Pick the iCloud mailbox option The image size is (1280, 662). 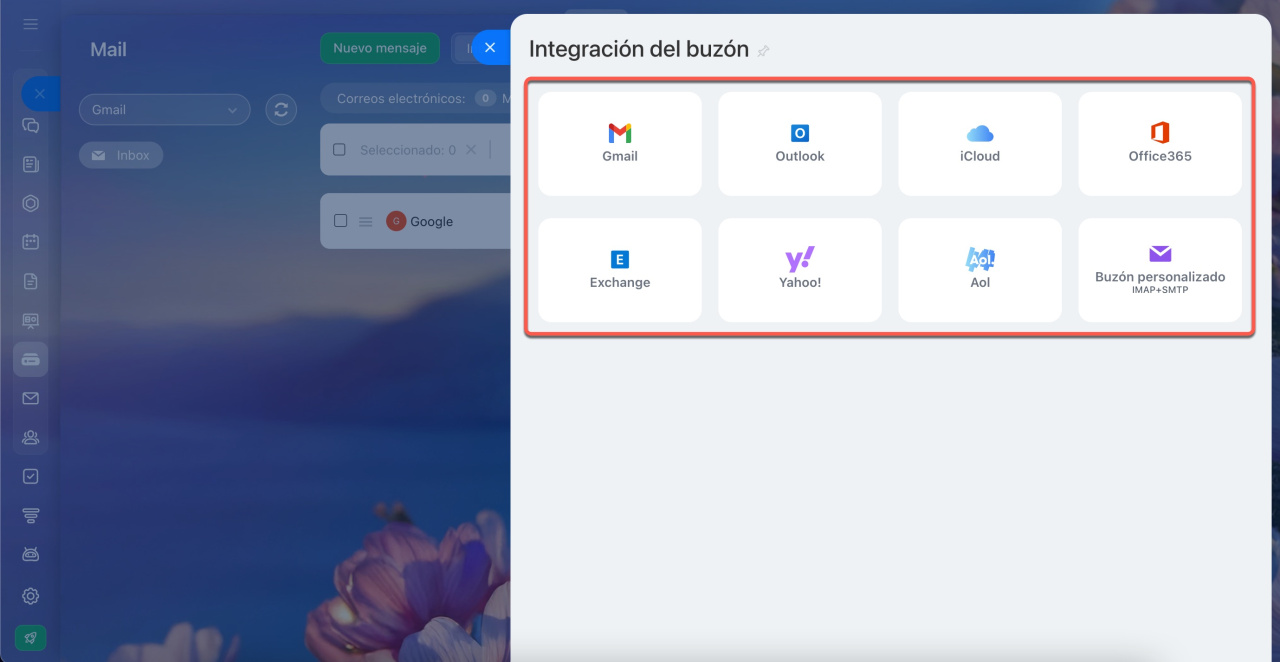click(980, 144)
